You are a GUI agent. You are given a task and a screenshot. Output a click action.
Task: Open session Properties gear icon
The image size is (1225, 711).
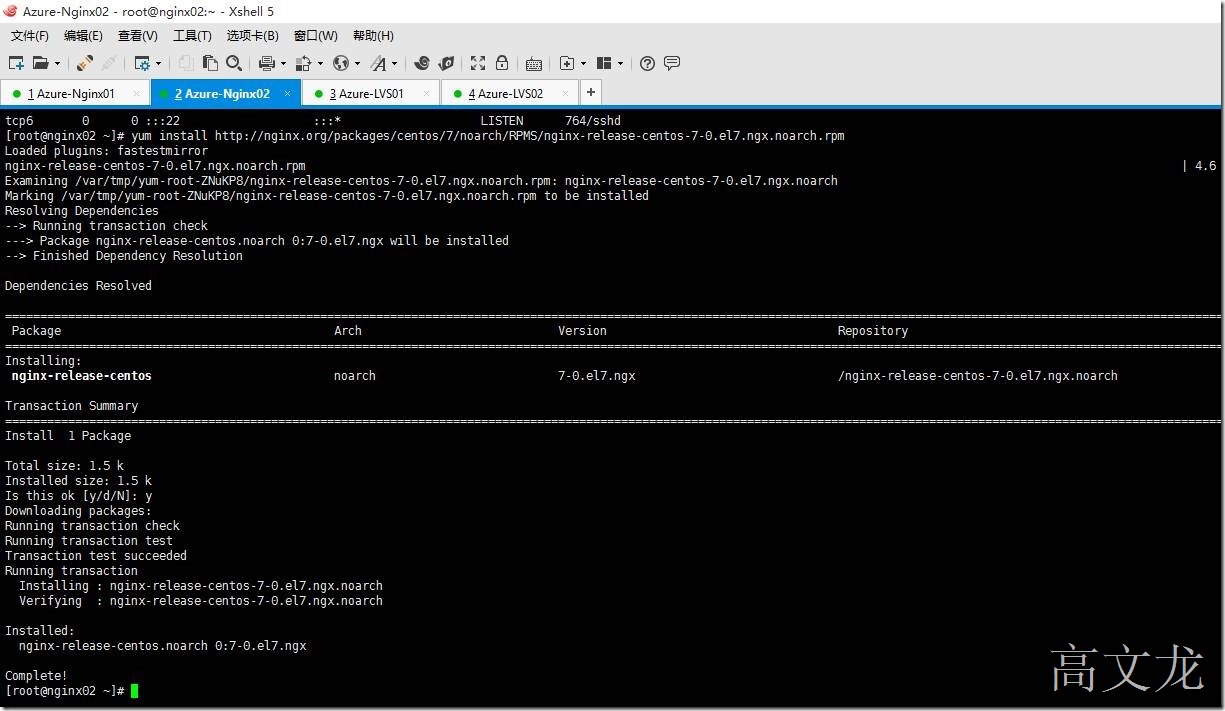[x=142, y=63]
